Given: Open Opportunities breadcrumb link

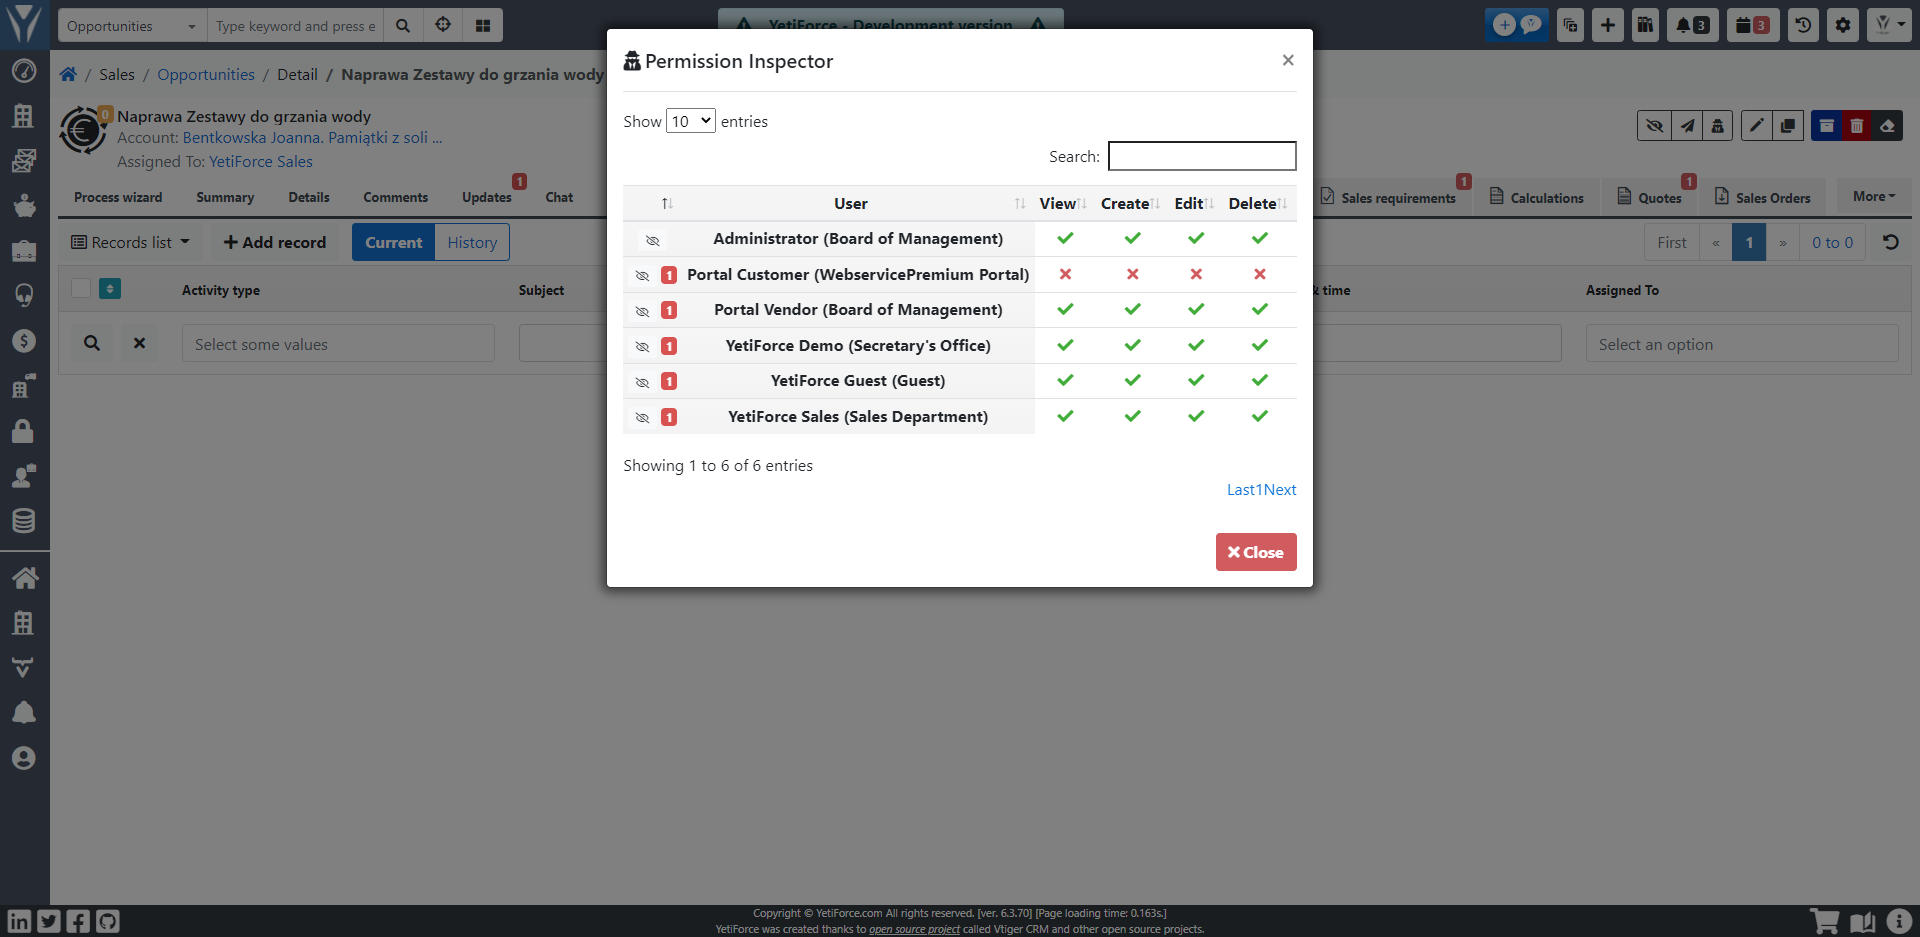Looking at the screenshot, I should coord(206,74).
